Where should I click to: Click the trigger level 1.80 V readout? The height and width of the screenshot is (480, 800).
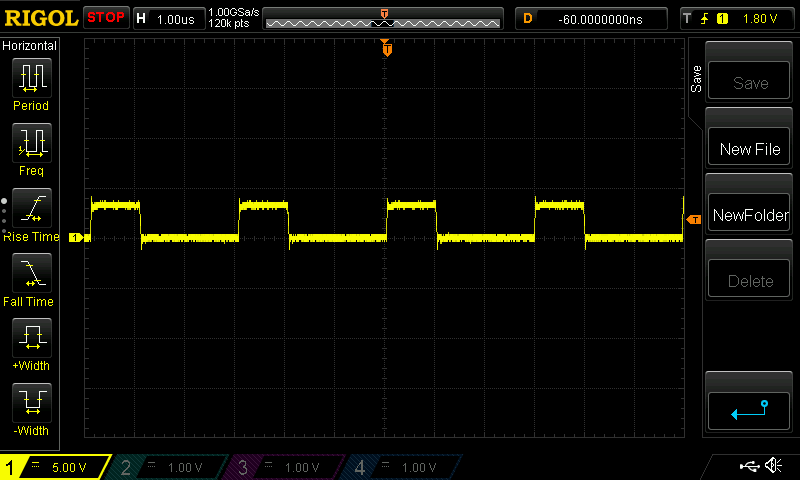click(x=760, y=19)
